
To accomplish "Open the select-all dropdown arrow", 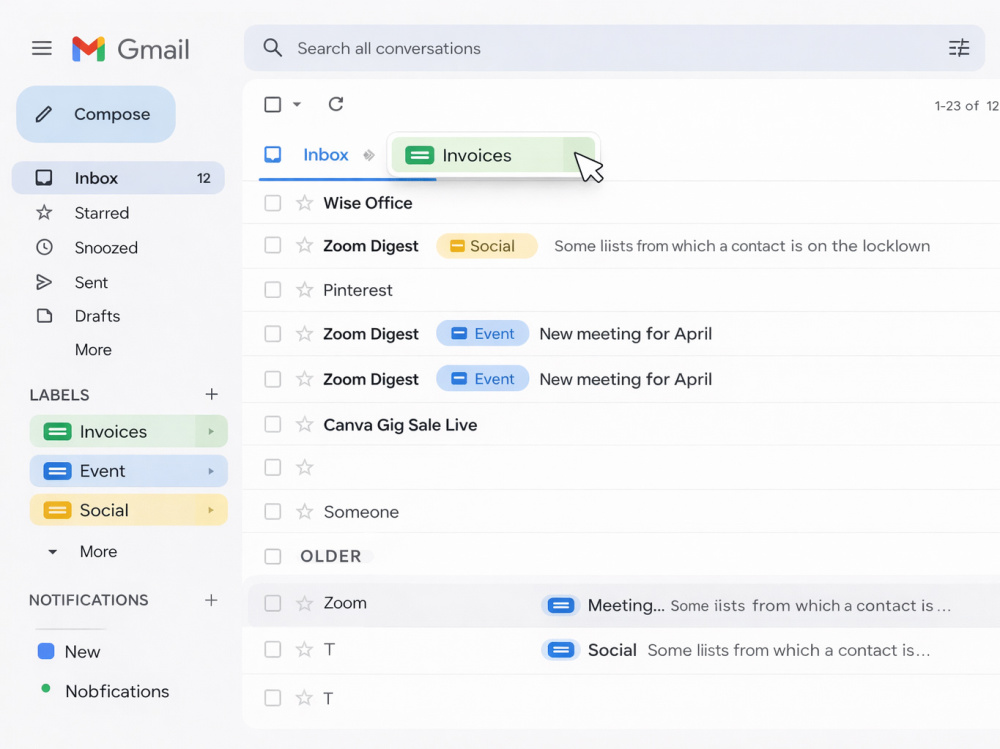I will tap(297, 104).
